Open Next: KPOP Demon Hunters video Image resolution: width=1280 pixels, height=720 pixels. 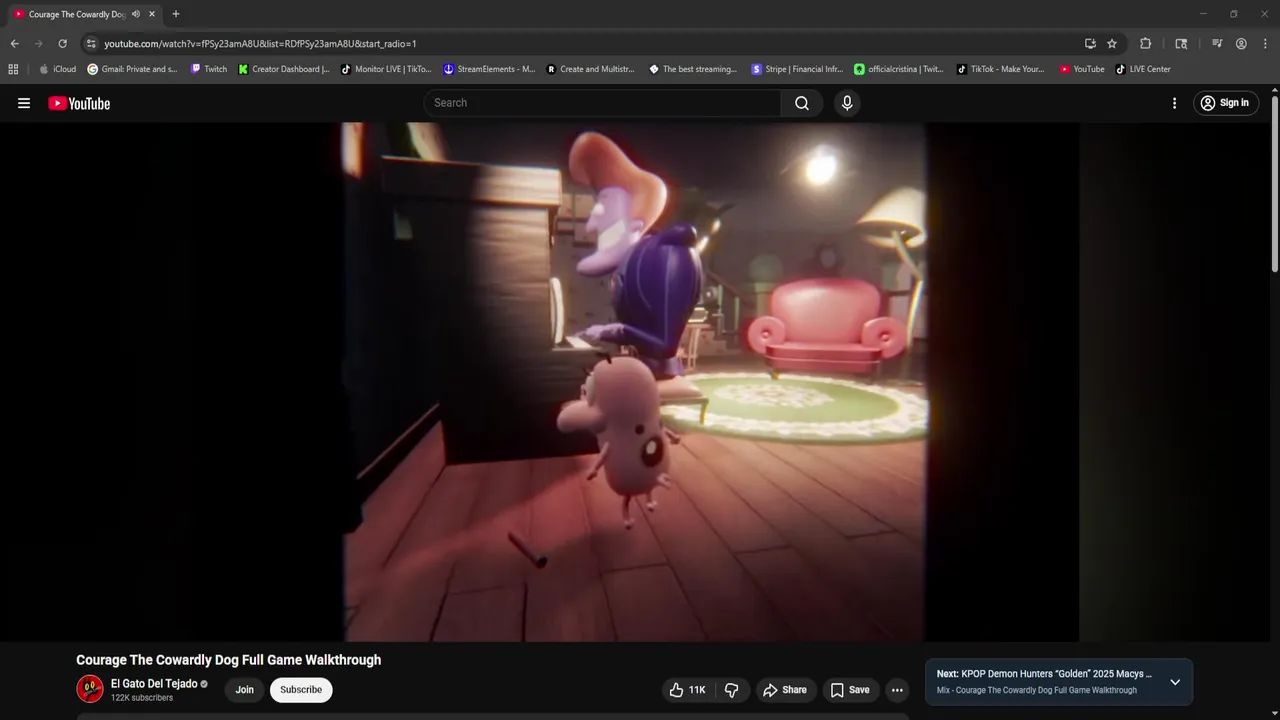coord(1044,674)
